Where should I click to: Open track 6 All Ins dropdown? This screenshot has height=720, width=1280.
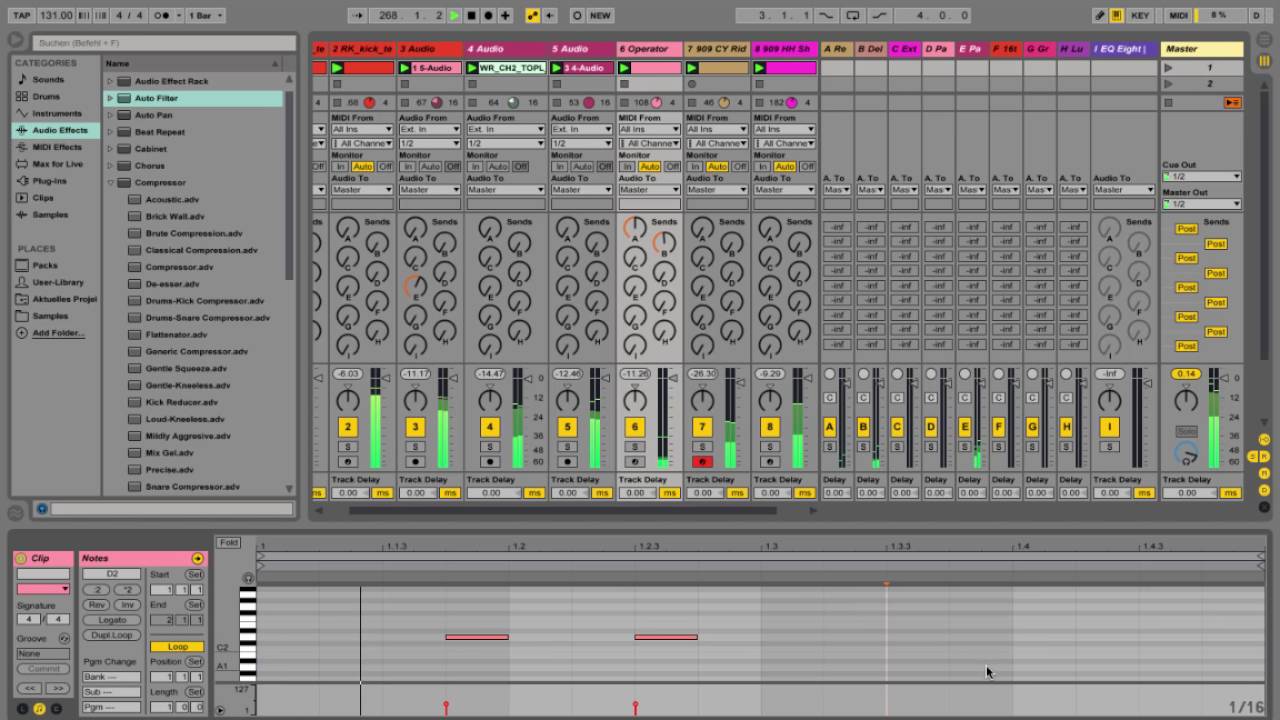pyautogui.click(x=648, y=129)
